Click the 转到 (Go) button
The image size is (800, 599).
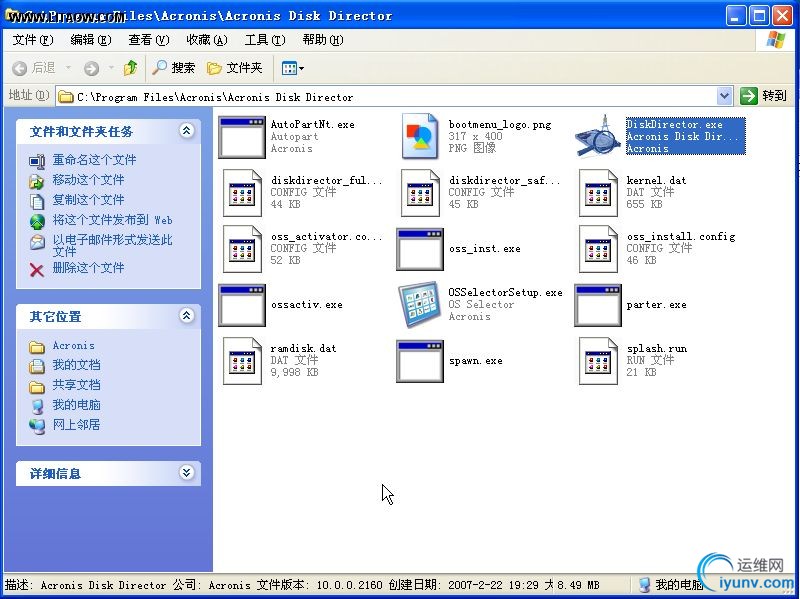(x=764, y=96)
